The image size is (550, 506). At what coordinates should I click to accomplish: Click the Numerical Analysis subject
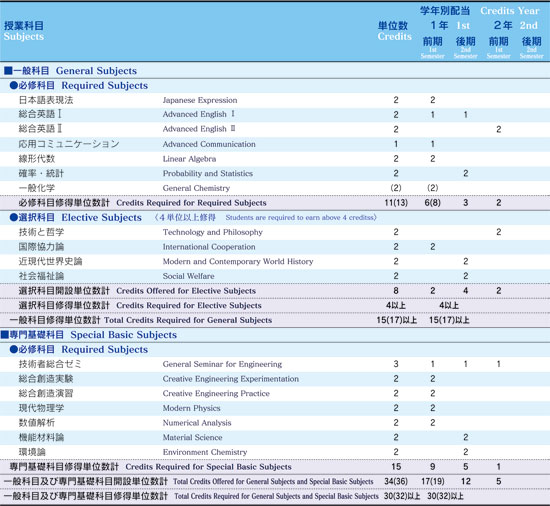pyautogui.click(x=197, y=423)
